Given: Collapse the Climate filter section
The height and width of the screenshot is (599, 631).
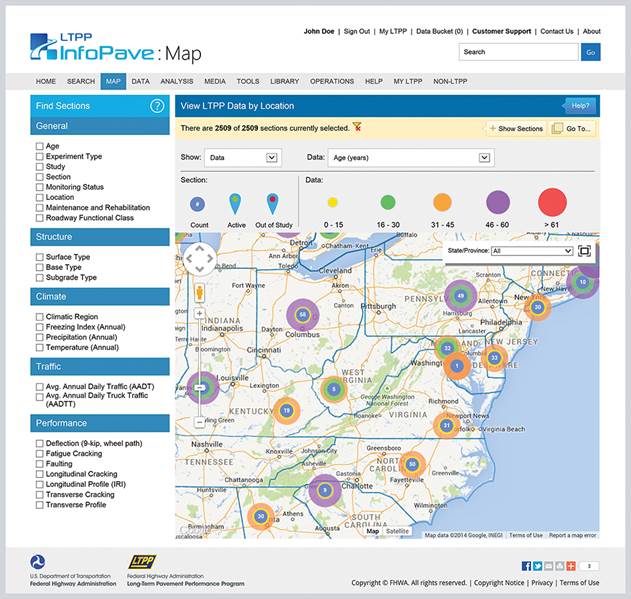Looking at the screenshot, I should (100, 297).
